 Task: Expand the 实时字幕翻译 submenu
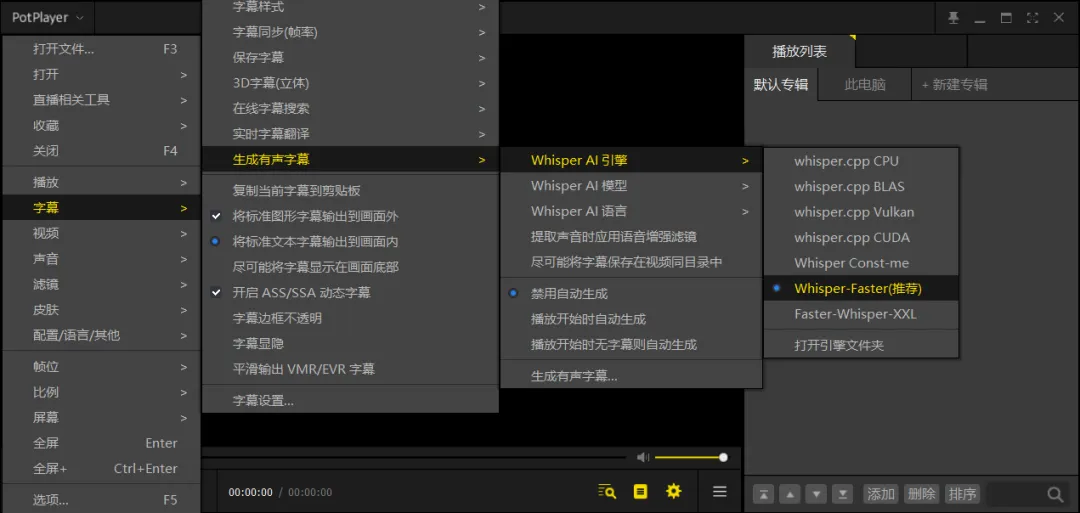350,134
